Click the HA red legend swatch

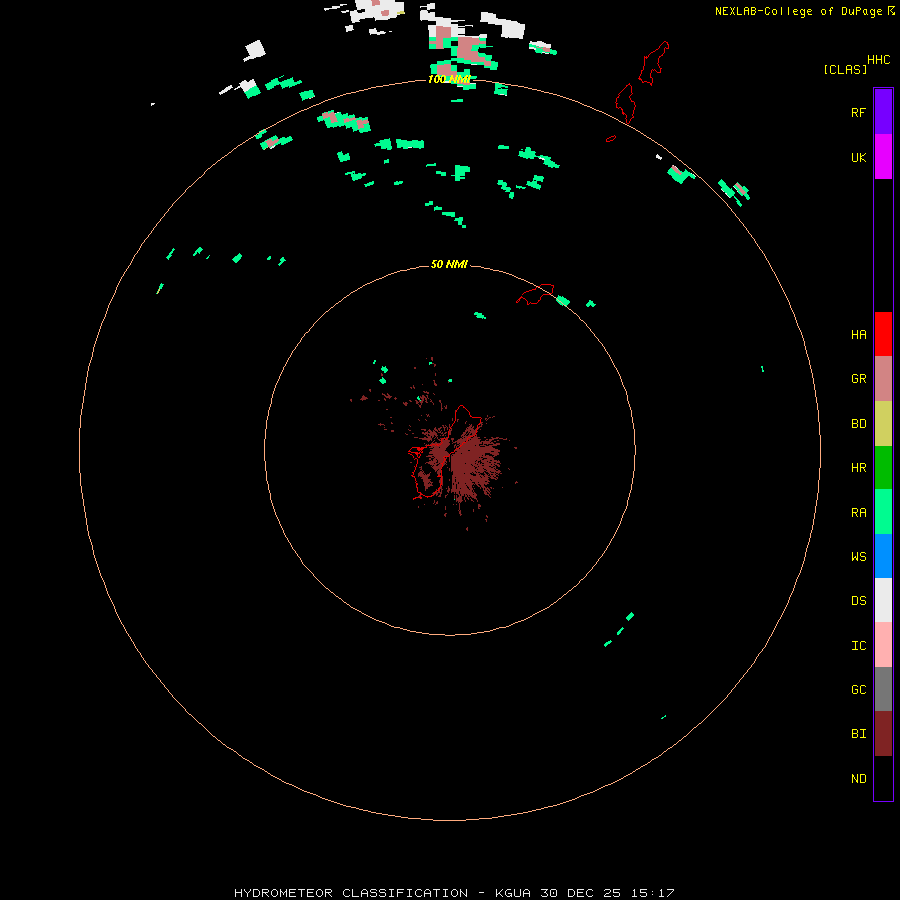point(883,334)
